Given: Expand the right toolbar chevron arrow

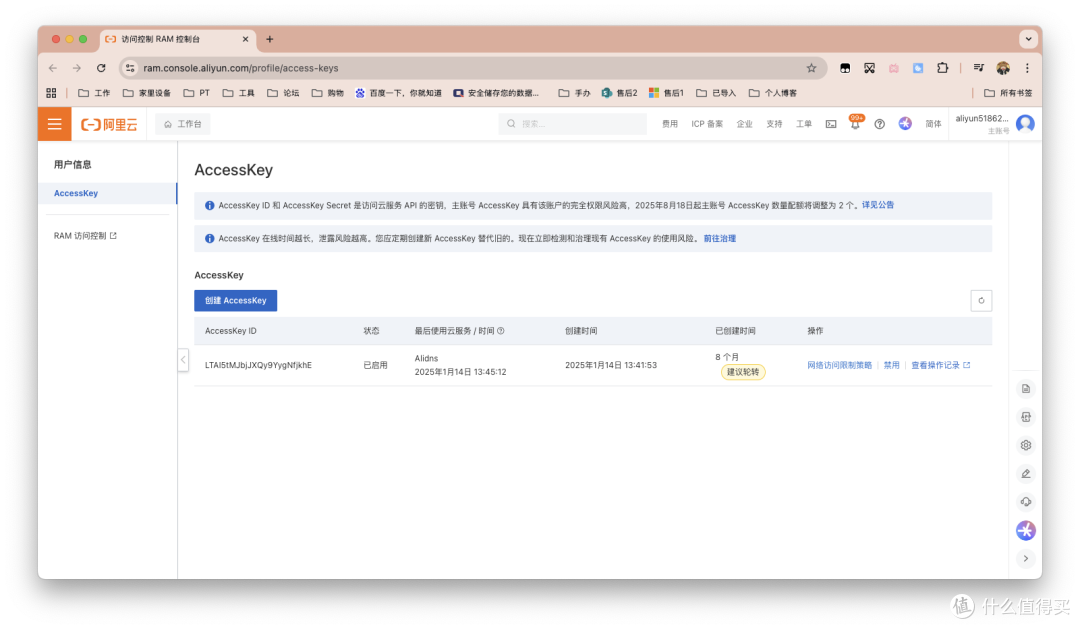Looking at the screenshot, I should pyautogui.click(x=1026, y=559).
